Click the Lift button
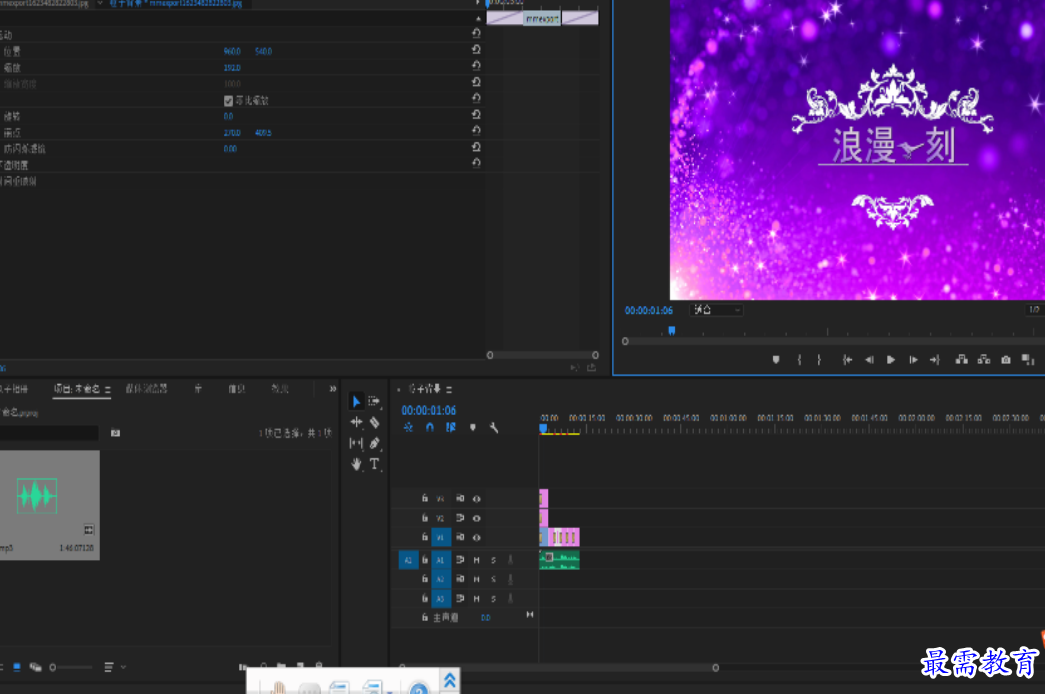The height and width of the screenshot is (694, 1045). [x=962, y=360]
